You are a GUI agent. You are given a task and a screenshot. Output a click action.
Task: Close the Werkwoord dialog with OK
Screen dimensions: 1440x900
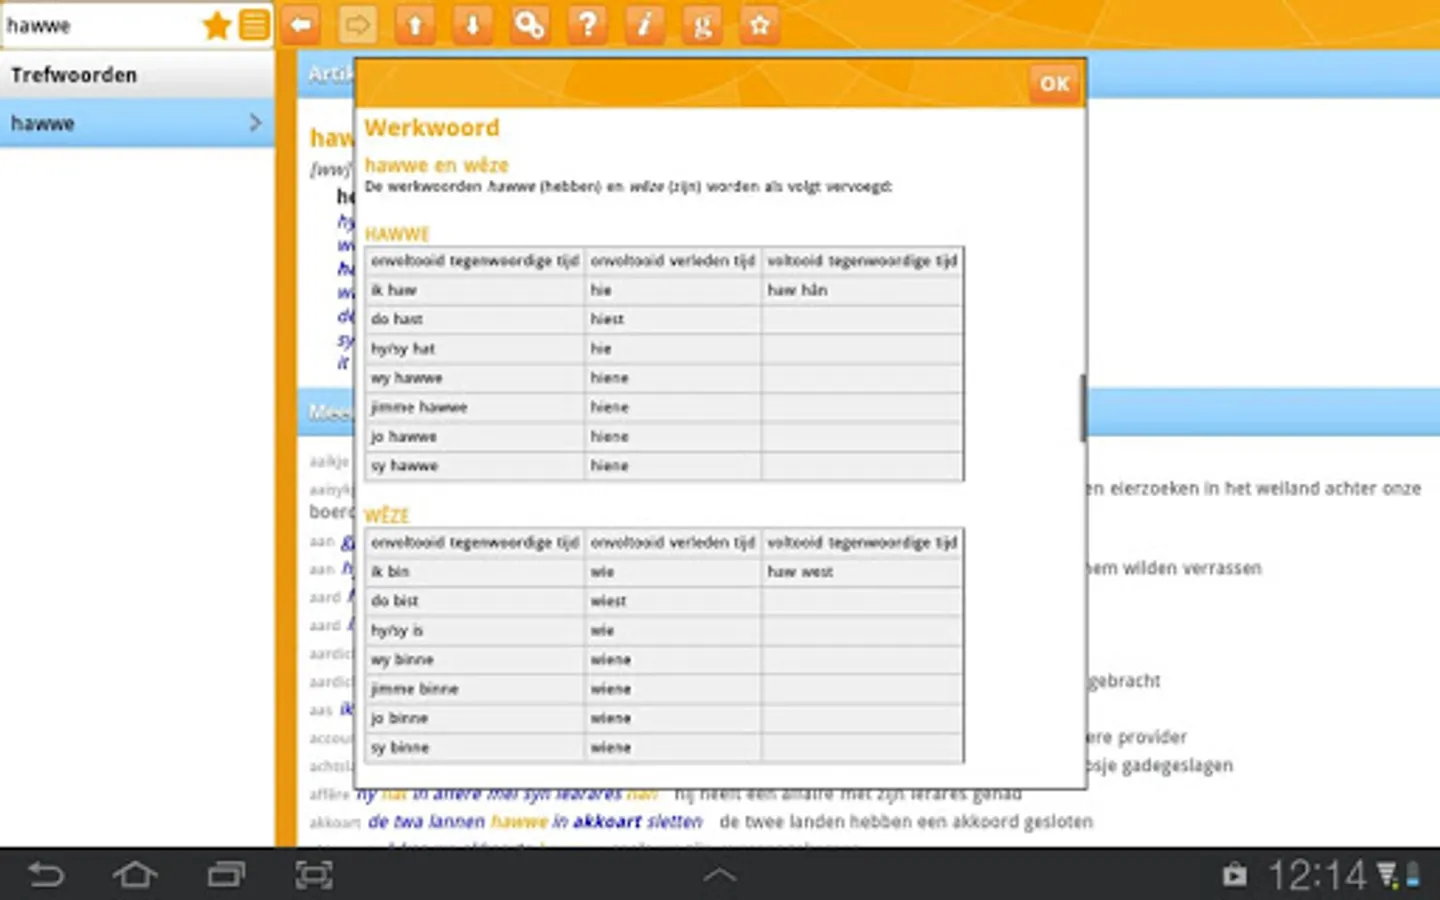[x=1054, y=84]
